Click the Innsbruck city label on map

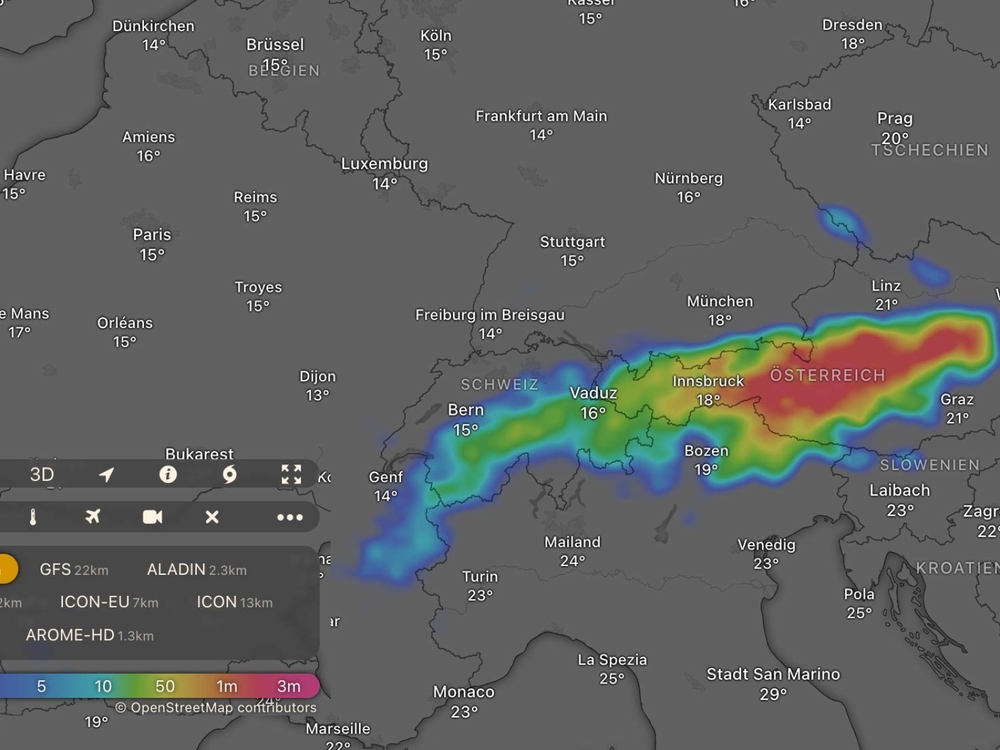click(708, 381)
